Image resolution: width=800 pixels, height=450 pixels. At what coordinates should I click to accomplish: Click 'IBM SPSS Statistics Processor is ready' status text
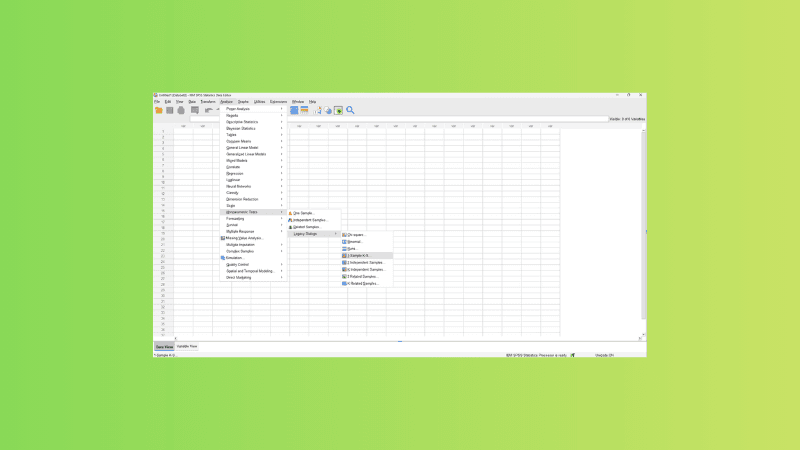point(536,355)
